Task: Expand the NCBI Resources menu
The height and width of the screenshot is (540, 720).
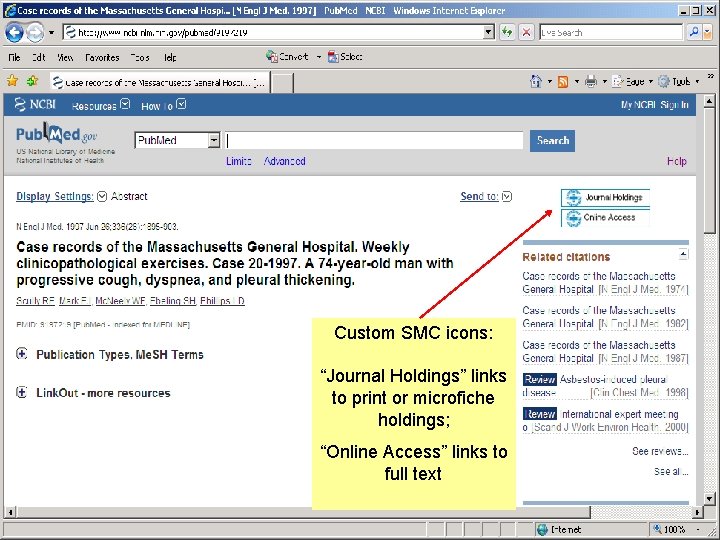Action: (101, 106)
